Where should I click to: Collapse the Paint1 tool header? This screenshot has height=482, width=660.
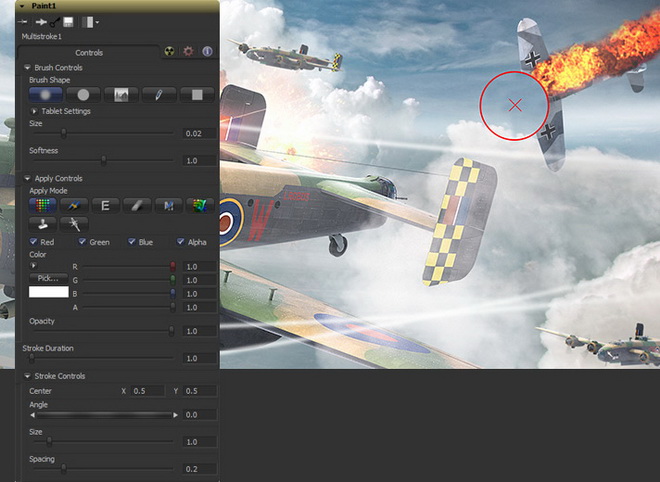22,6
